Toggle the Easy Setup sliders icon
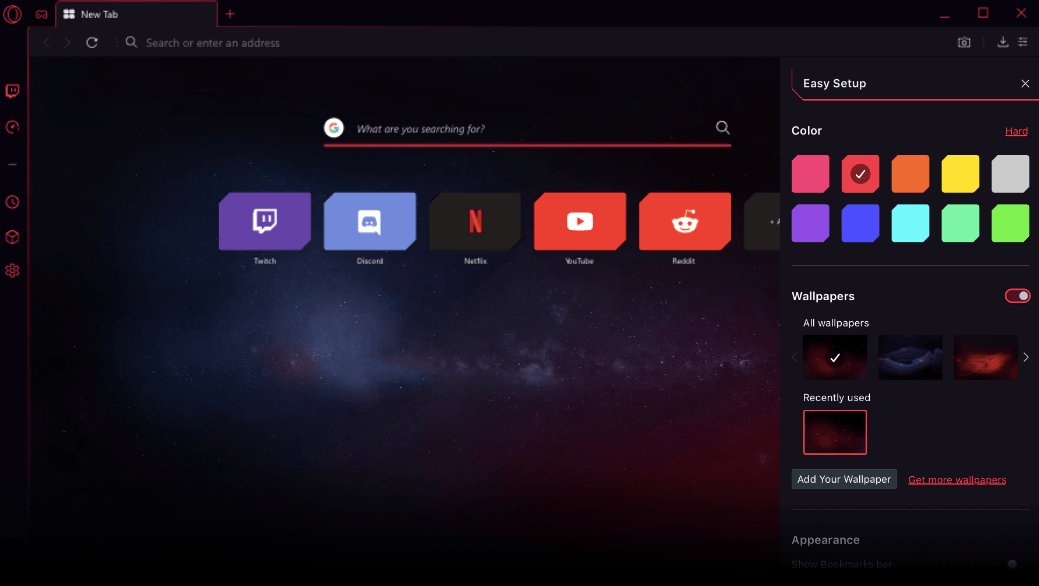The height and width of the screenshot is (586, 1039). pos(1023,42)
